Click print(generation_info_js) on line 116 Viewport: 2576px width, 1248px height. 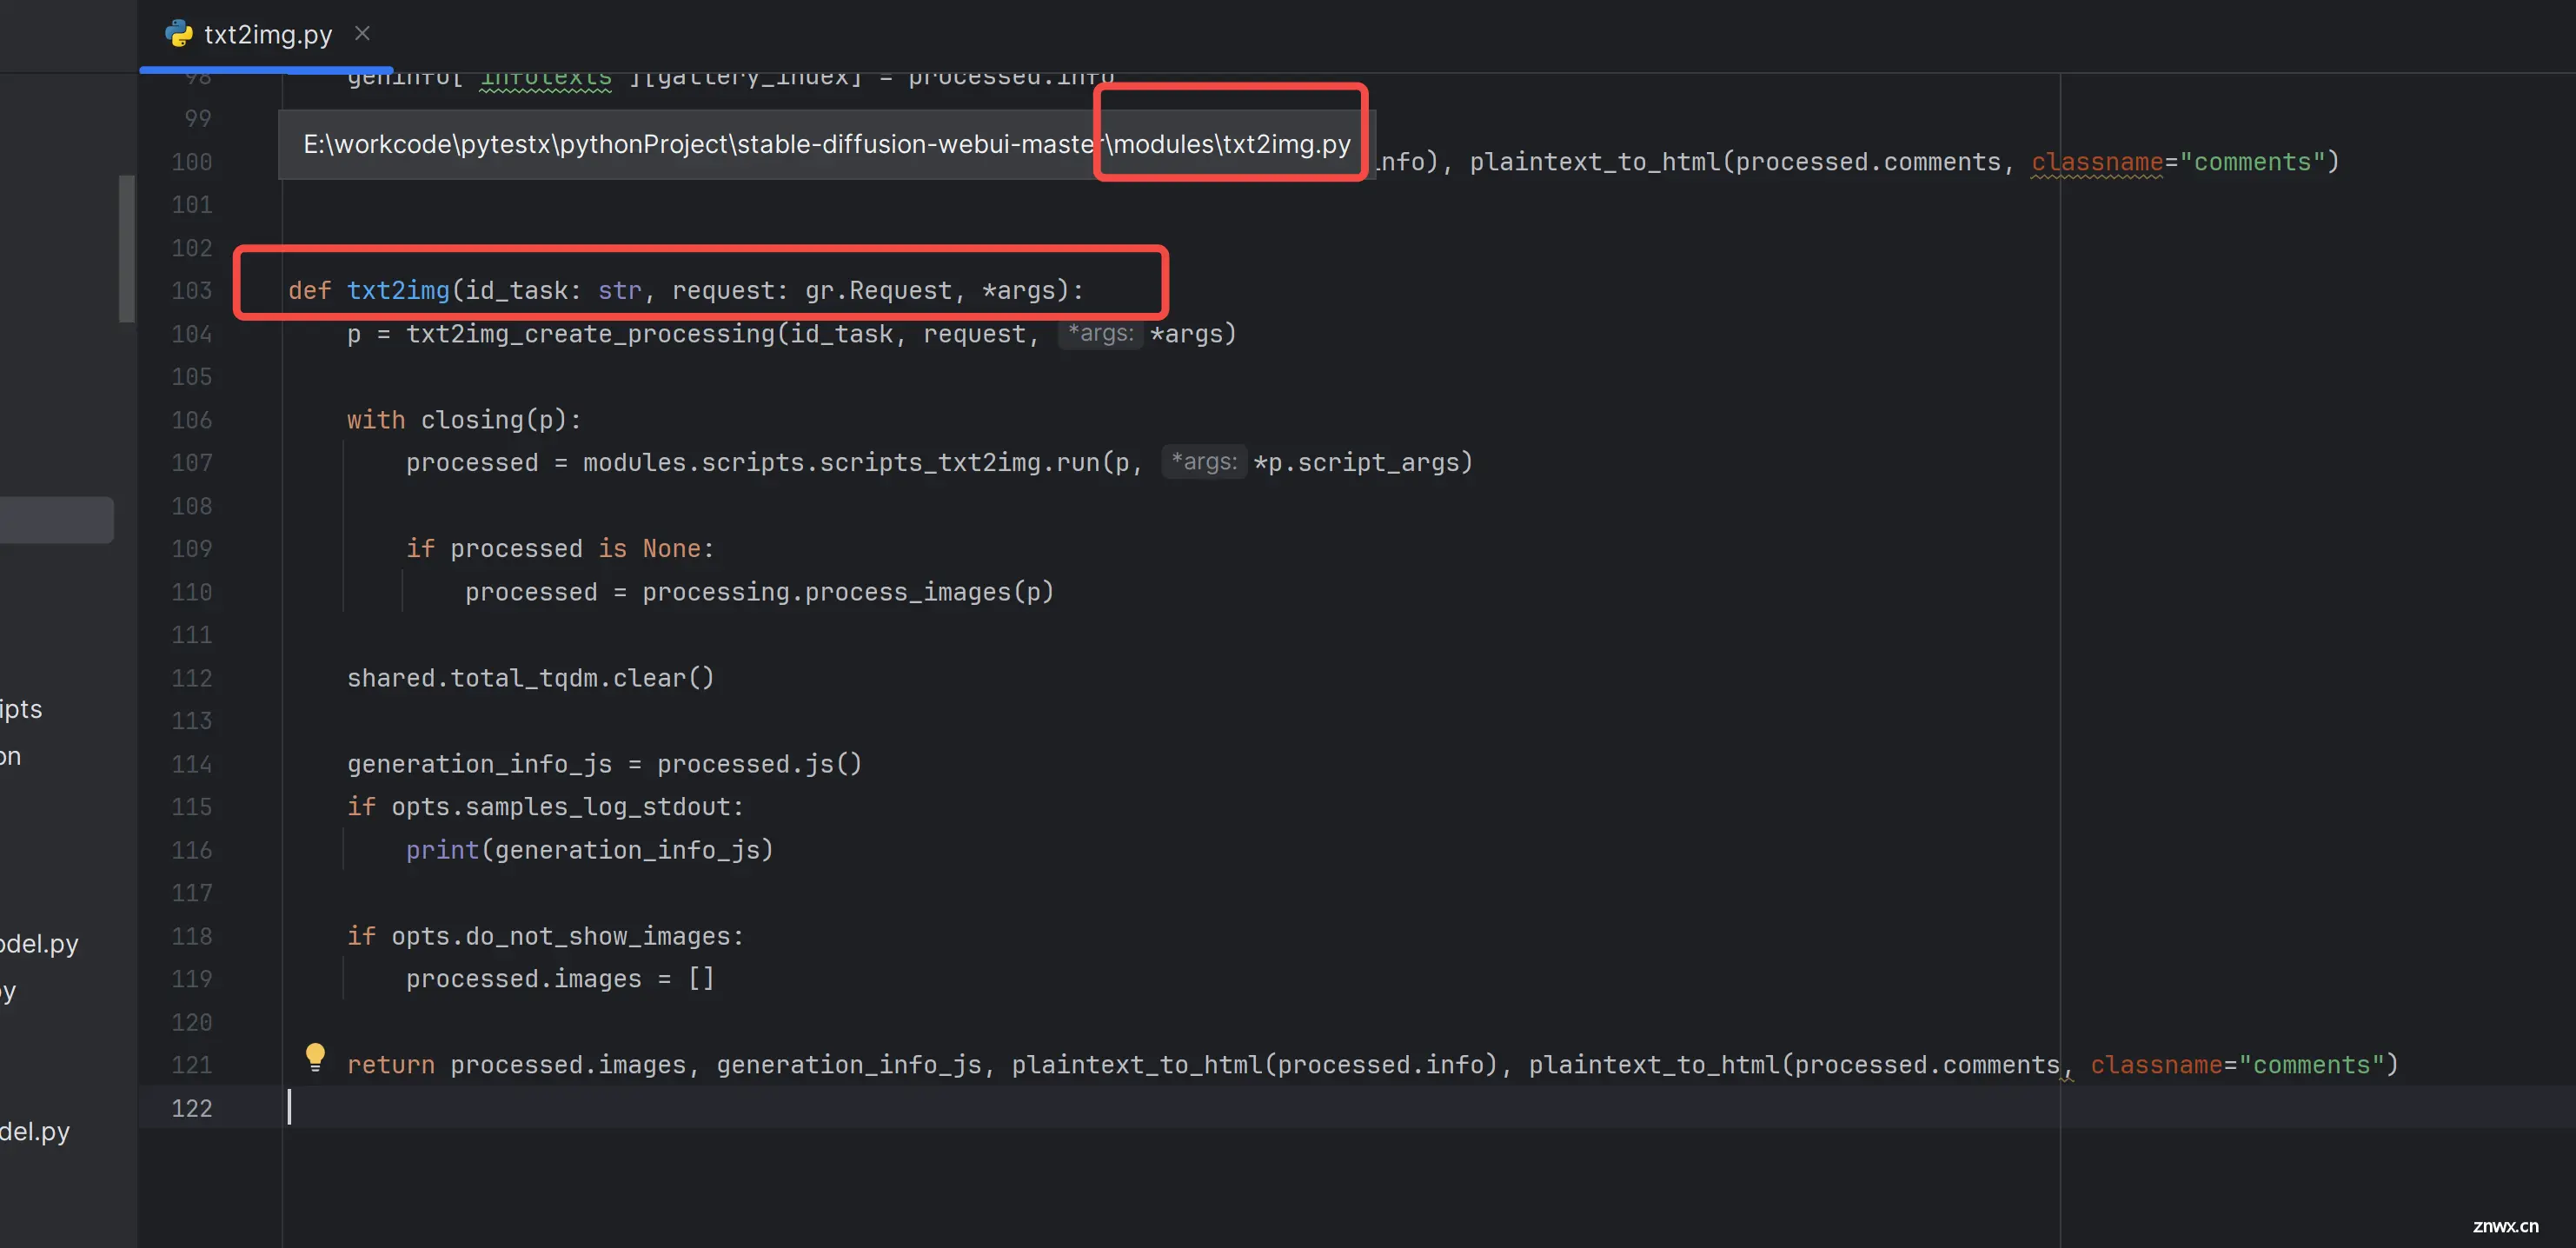tap(590, 850)
